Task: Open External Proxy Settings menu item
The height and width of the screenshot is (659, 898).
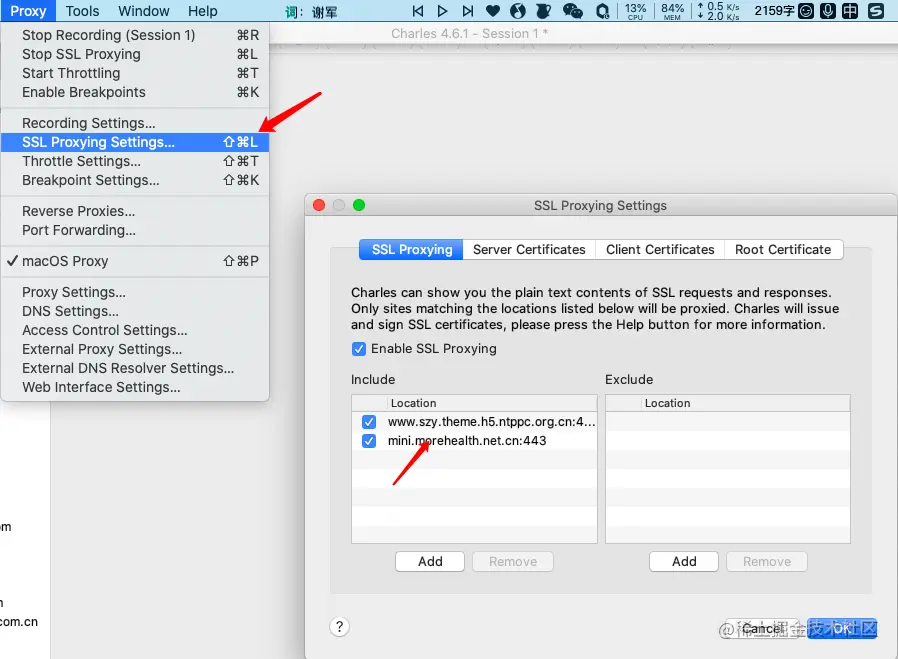Action: [135, 349]
